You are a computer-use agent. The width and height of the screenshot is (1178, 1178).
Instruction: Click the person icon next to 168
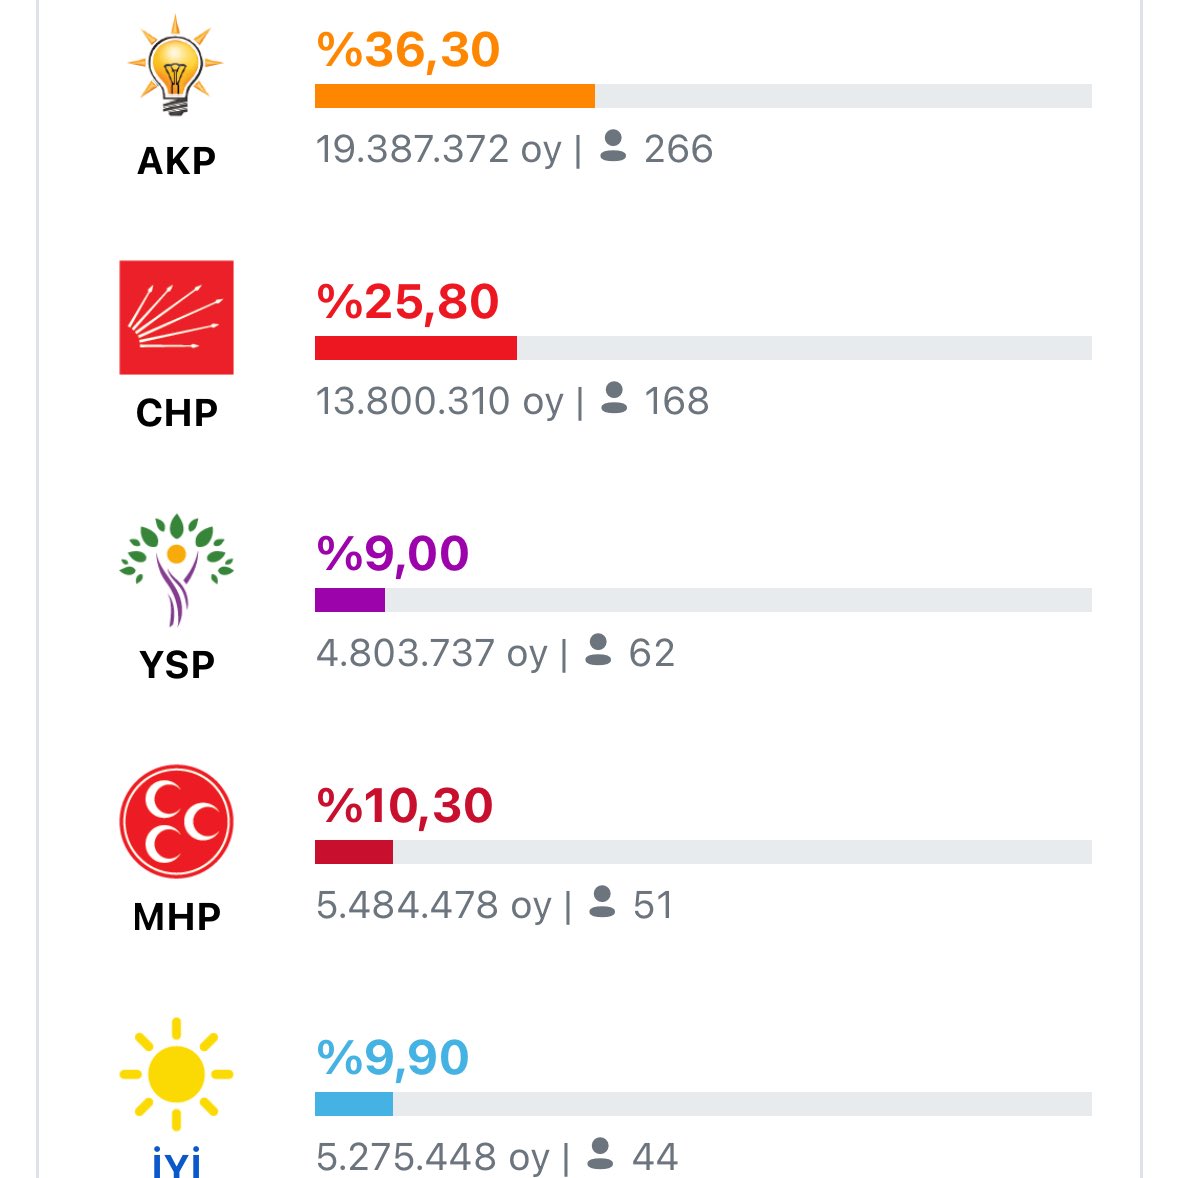pos(614,397)
